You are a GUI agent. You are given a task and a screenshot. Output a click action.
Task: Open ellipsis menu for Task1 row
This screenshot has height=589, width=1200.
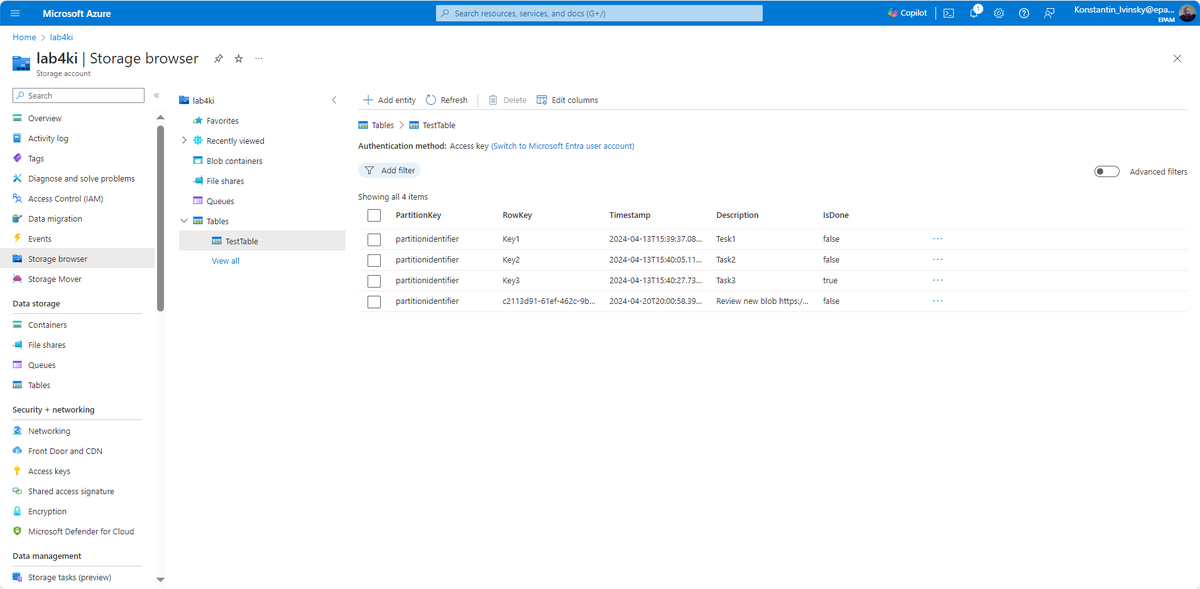click(x=937, y=239)
